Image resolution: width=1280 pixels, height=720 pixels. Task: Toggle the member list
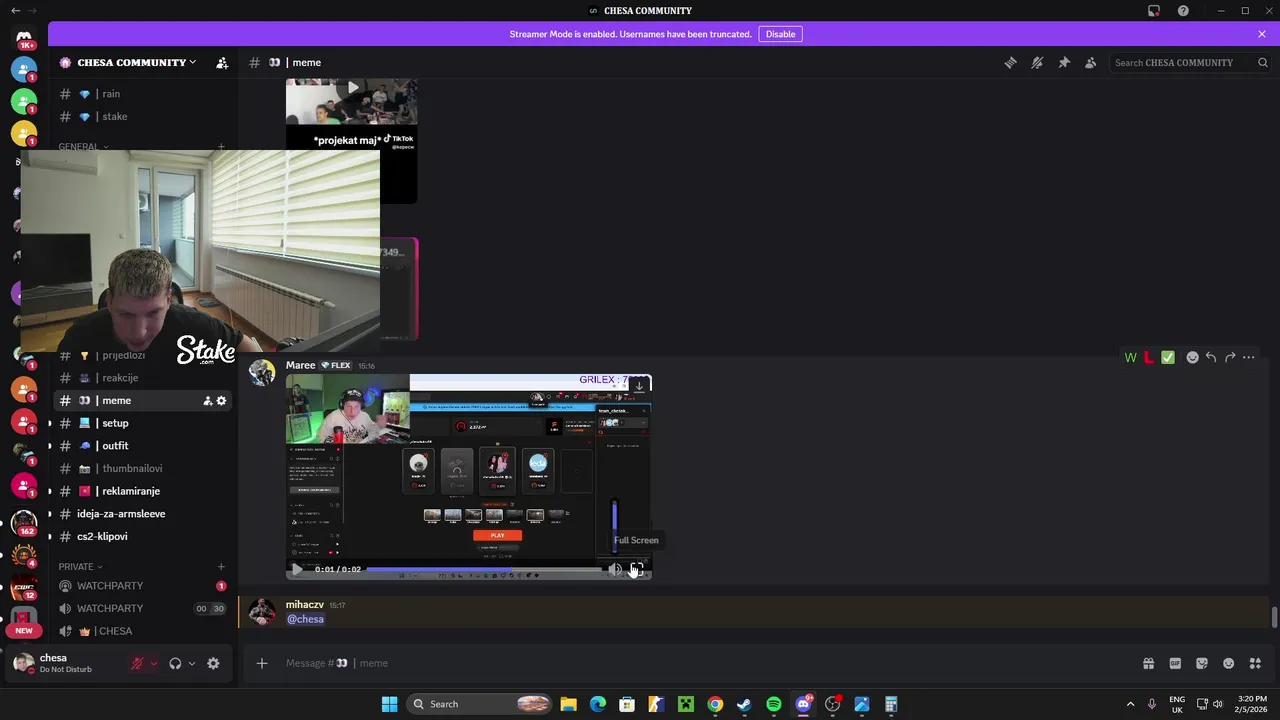(1091, 62)
